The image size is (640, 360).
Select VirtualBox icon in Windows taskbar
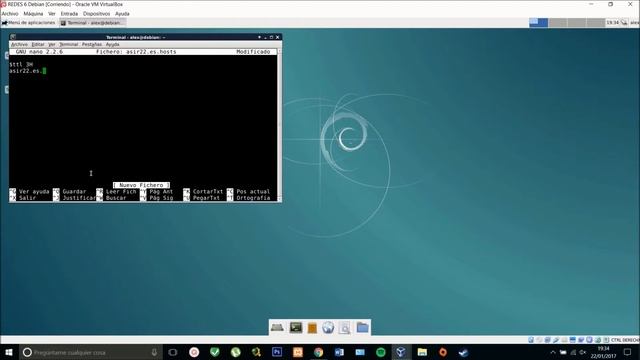click(x=401, y=352)
